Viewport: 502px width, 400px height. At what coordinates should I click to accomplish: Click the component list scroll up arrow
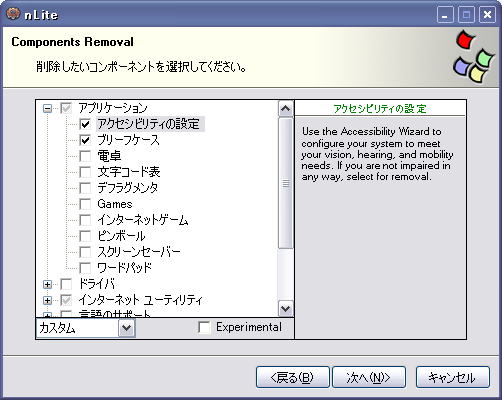tap(286, 108)
